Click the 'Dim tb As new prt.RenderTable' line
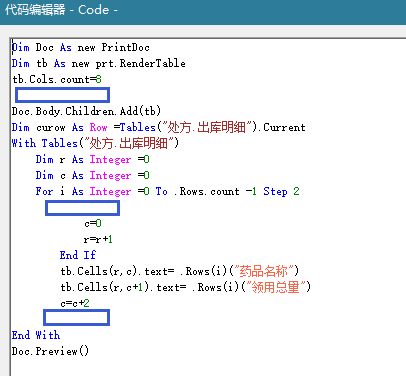The image size is (406, 376). [x=99, y=63]
